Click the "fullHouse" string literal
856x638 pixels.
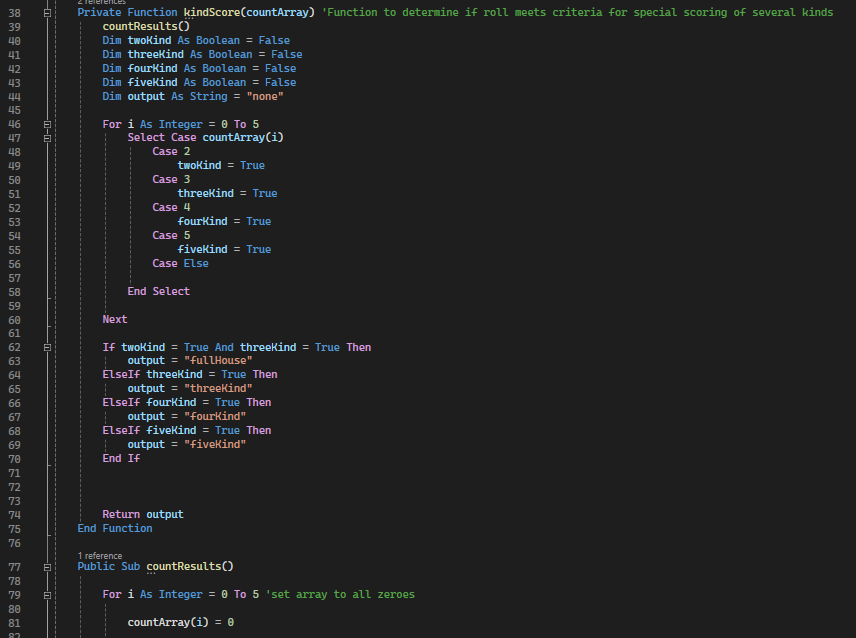[x=218, y=360]
